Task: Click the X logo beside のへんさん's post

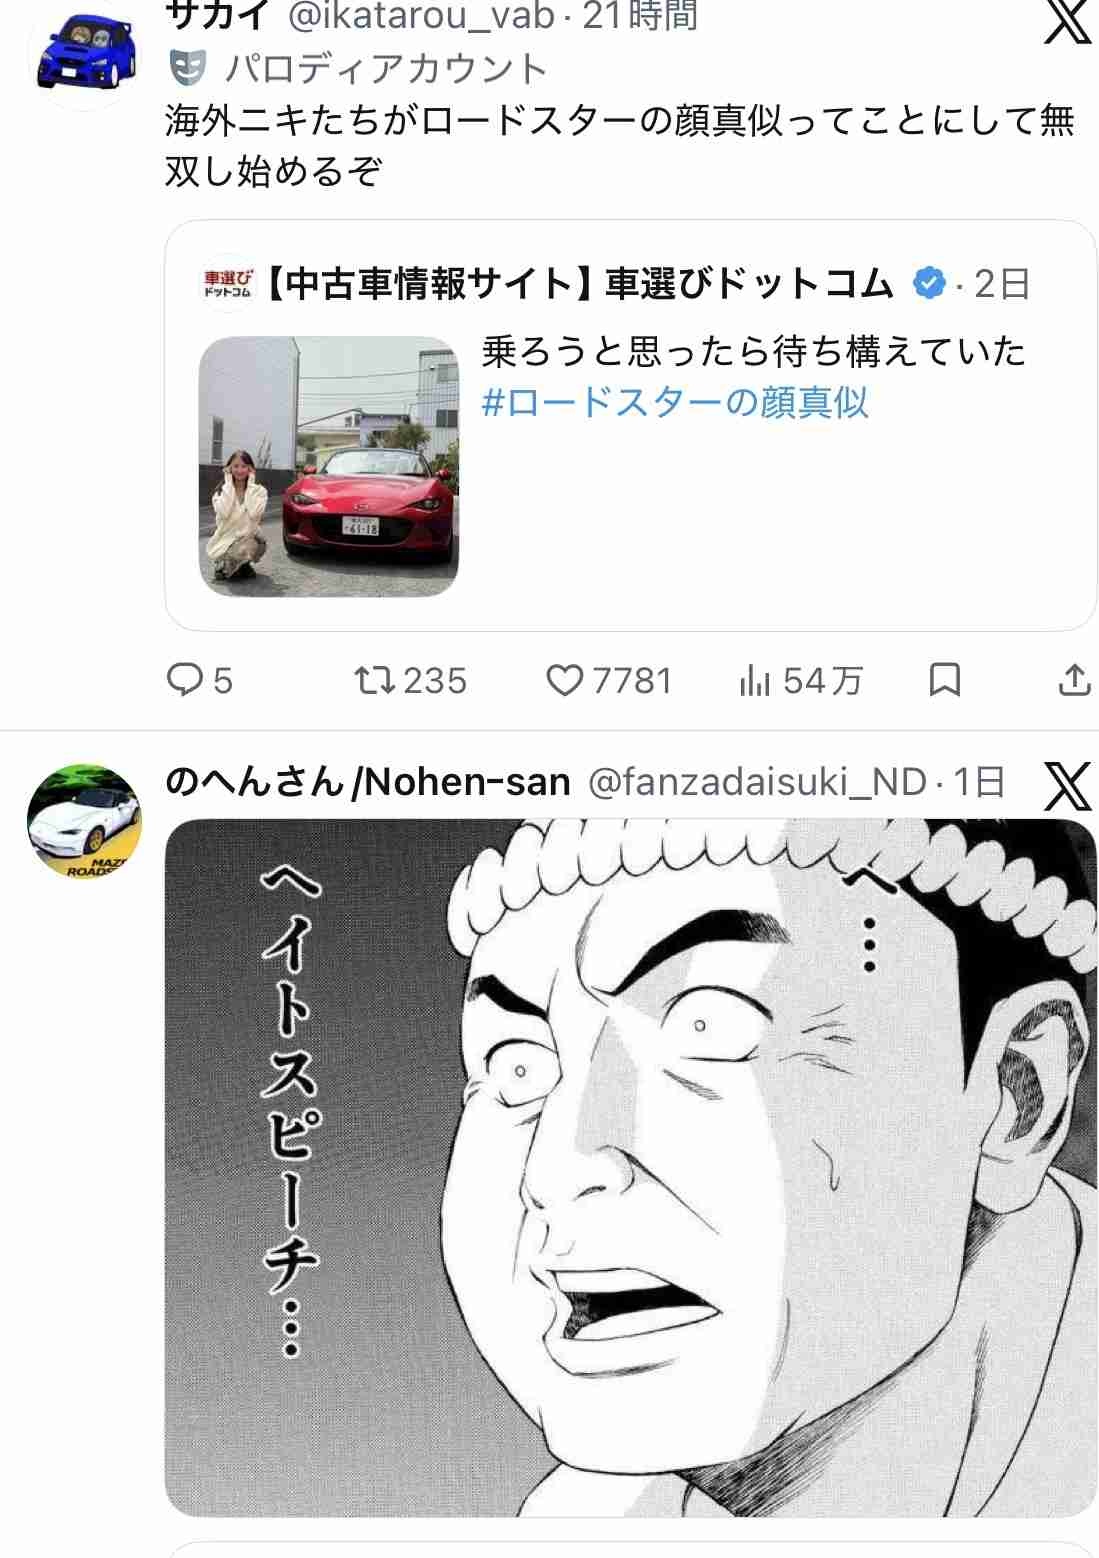Action: [1067, 787]
